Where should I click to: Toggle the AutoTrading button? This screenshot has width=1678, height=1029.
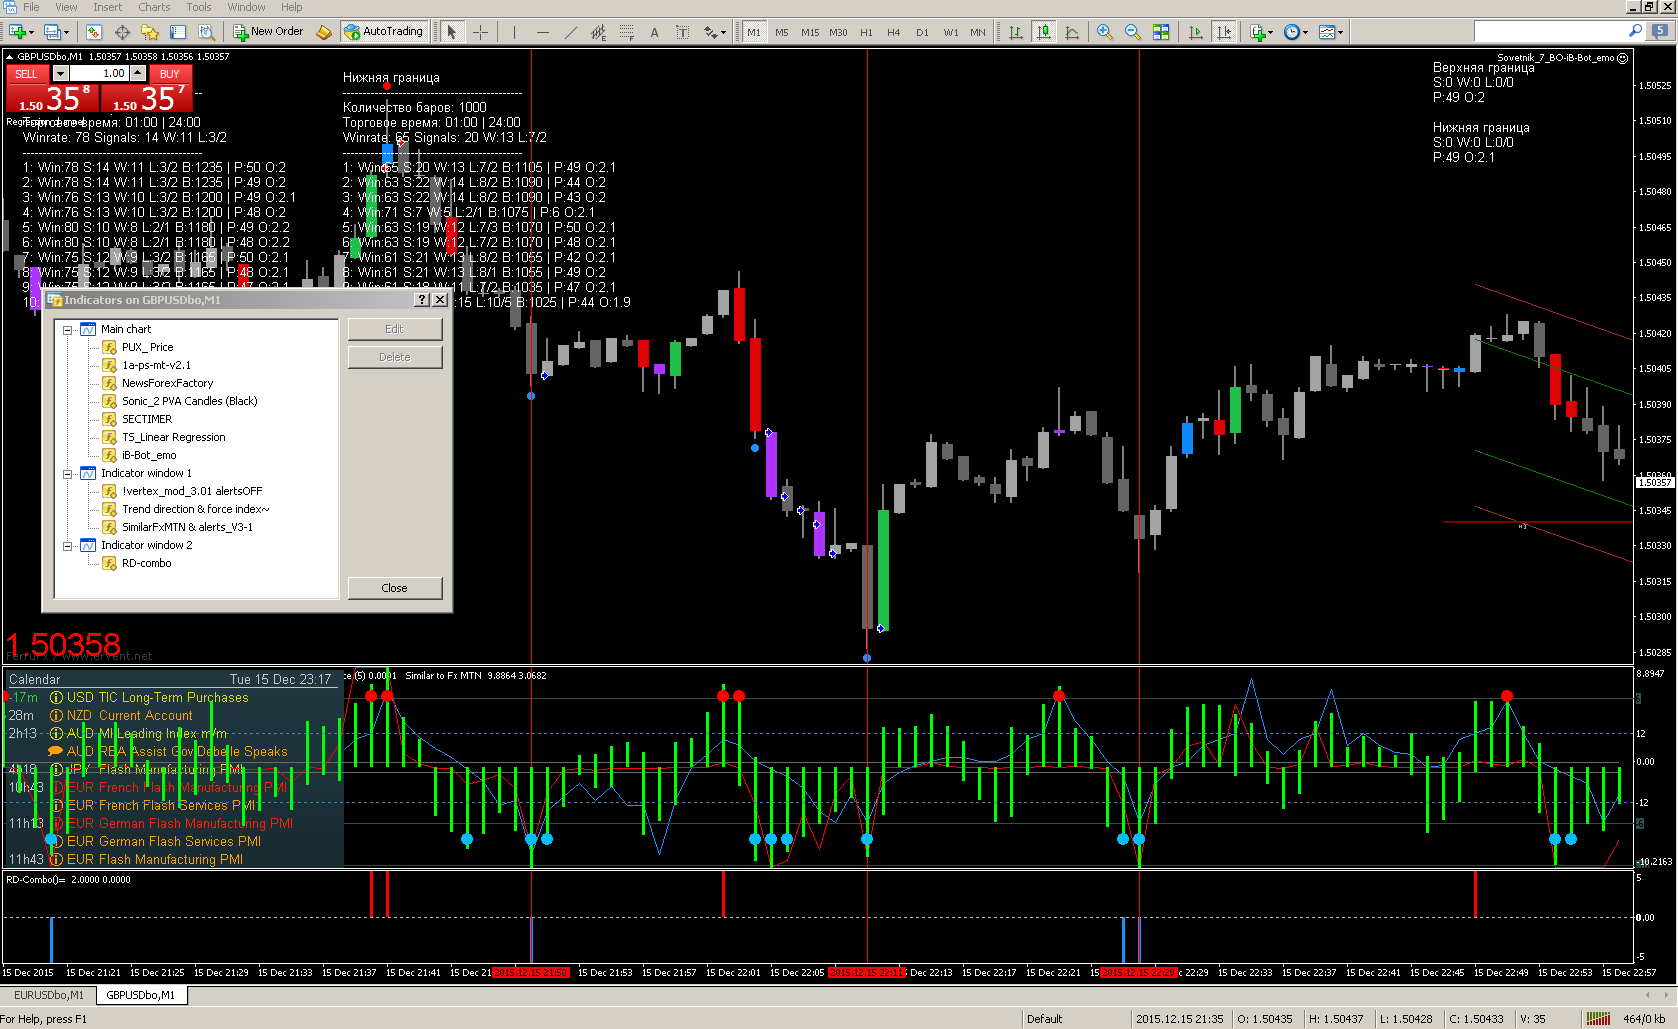tap(384, 32)
